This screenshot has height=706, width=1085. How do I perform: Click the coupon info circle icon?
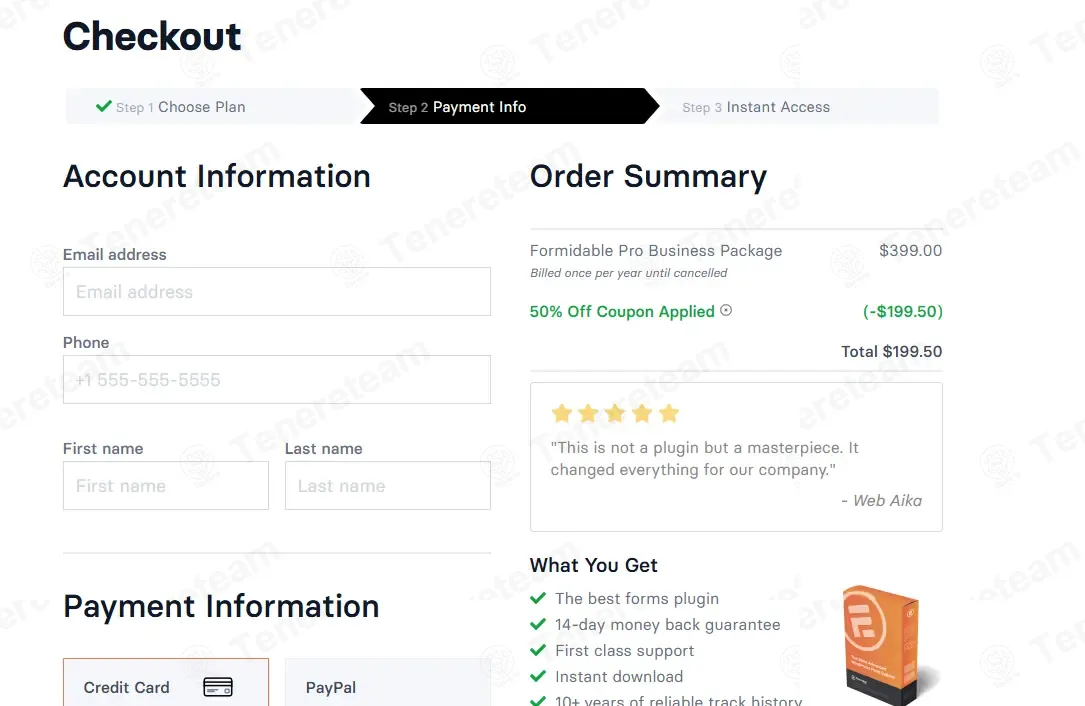(x=726, y=310)
